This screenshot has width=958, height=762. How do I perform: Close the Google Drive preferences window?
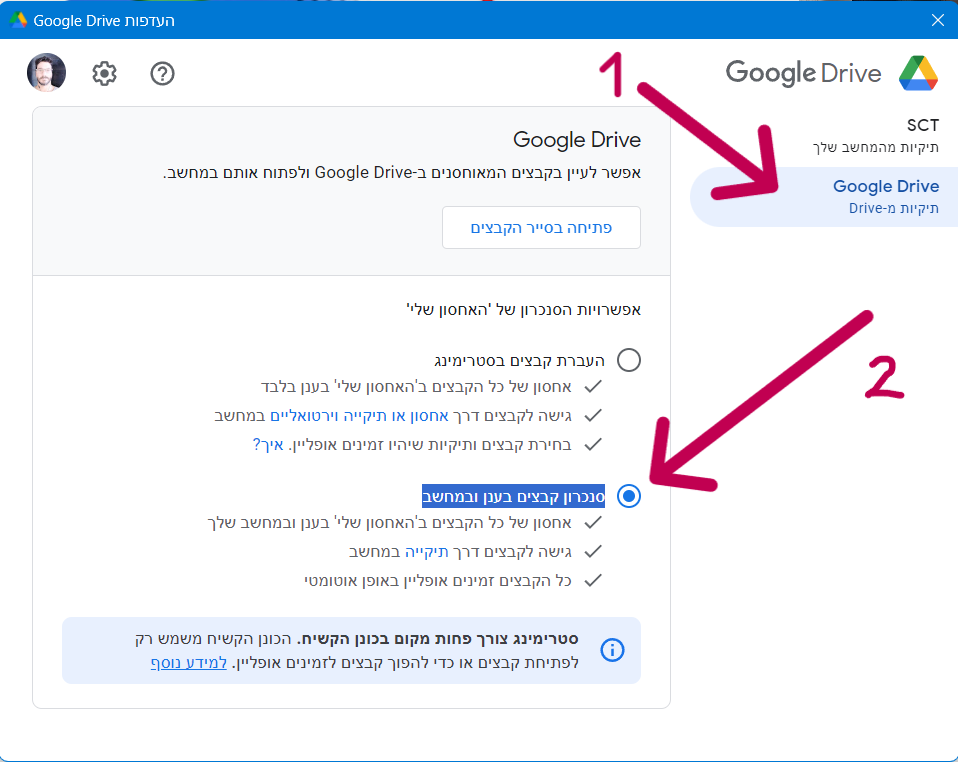coord(938,20)
